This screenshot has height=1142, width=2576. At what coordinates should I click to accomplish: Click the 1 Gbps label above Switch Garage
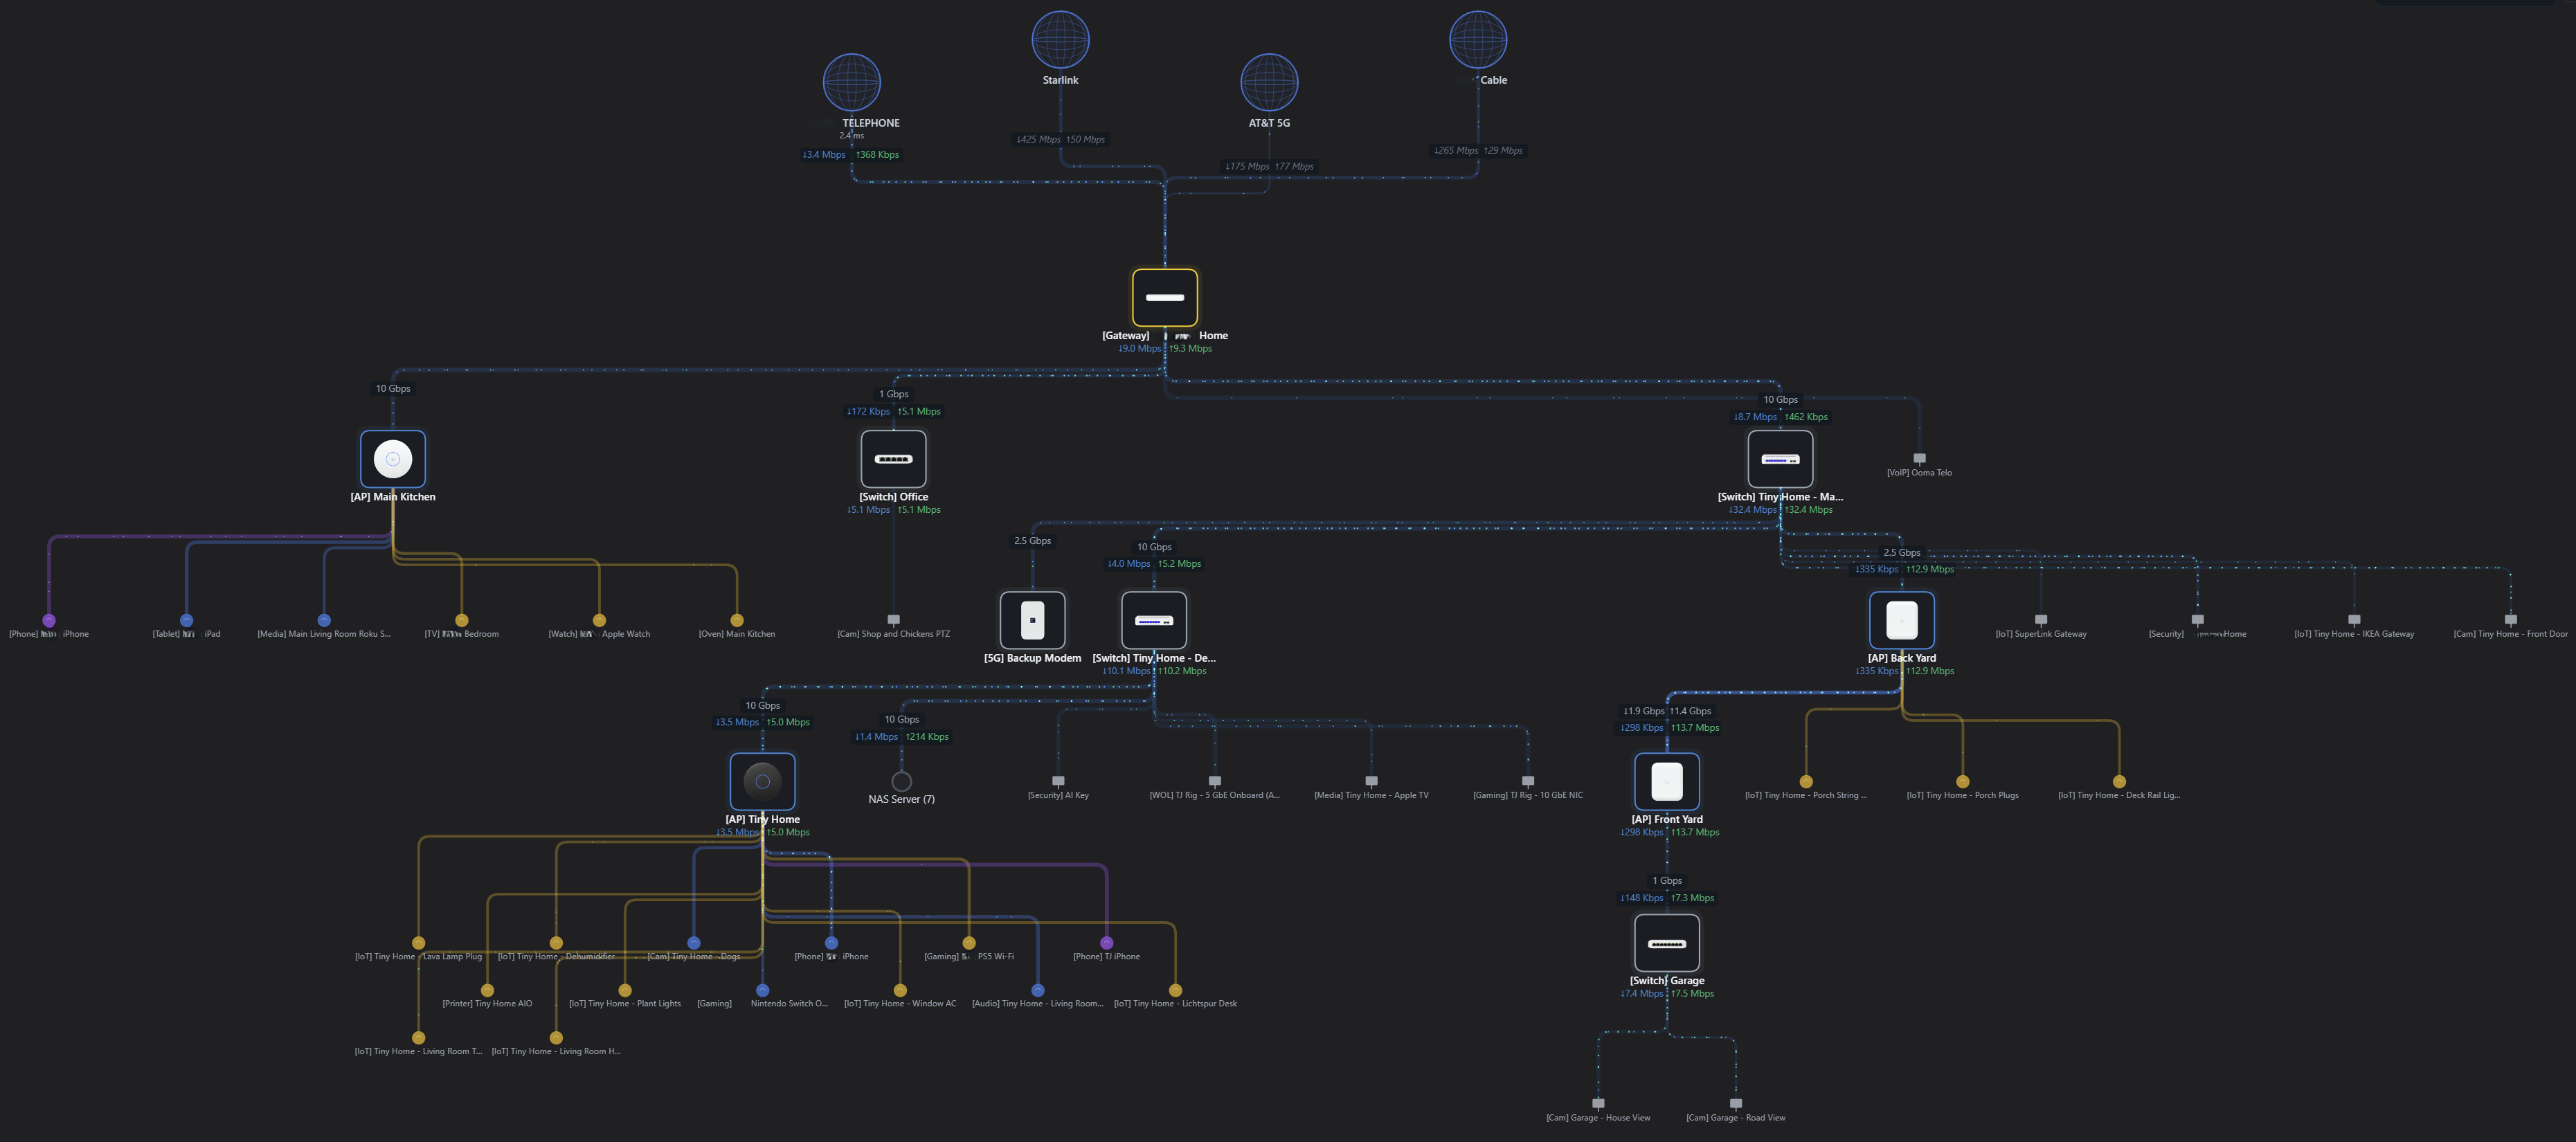[1667, 881]
